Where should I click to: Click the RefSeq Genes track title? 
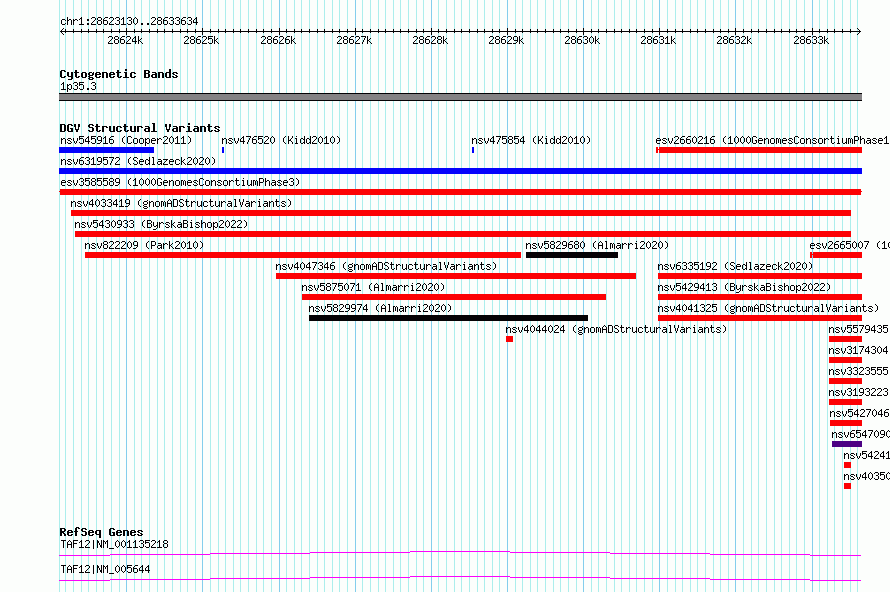[x=101, y=532]
